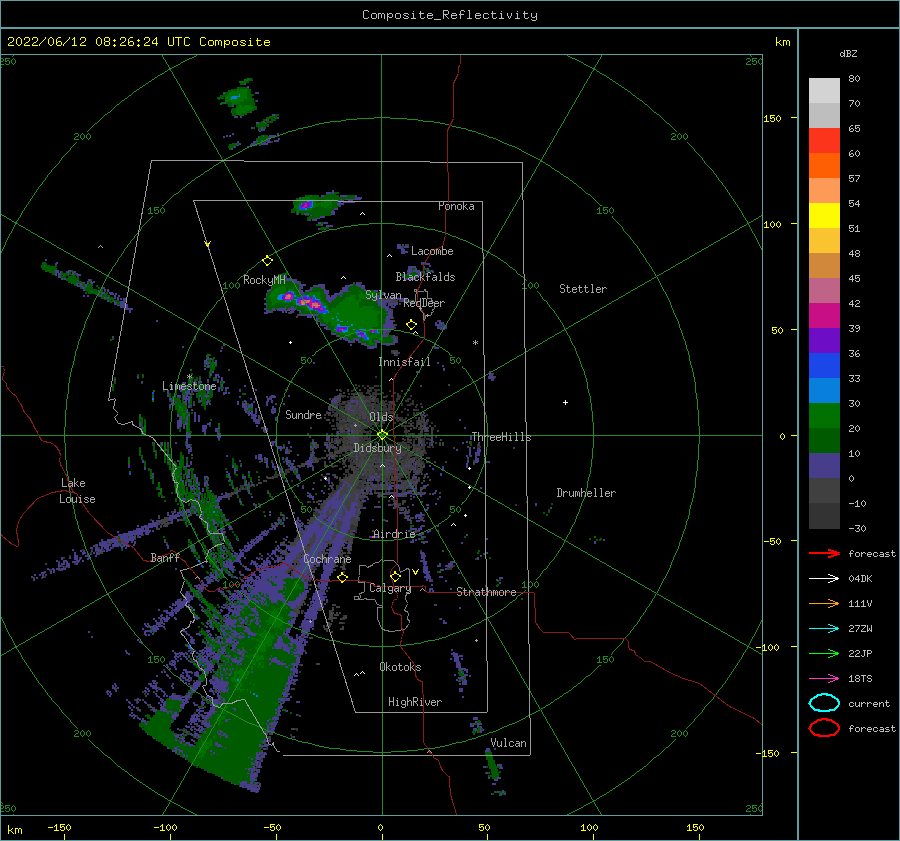
Task: Click the Sundre town label
Action: tap(303, 415)
